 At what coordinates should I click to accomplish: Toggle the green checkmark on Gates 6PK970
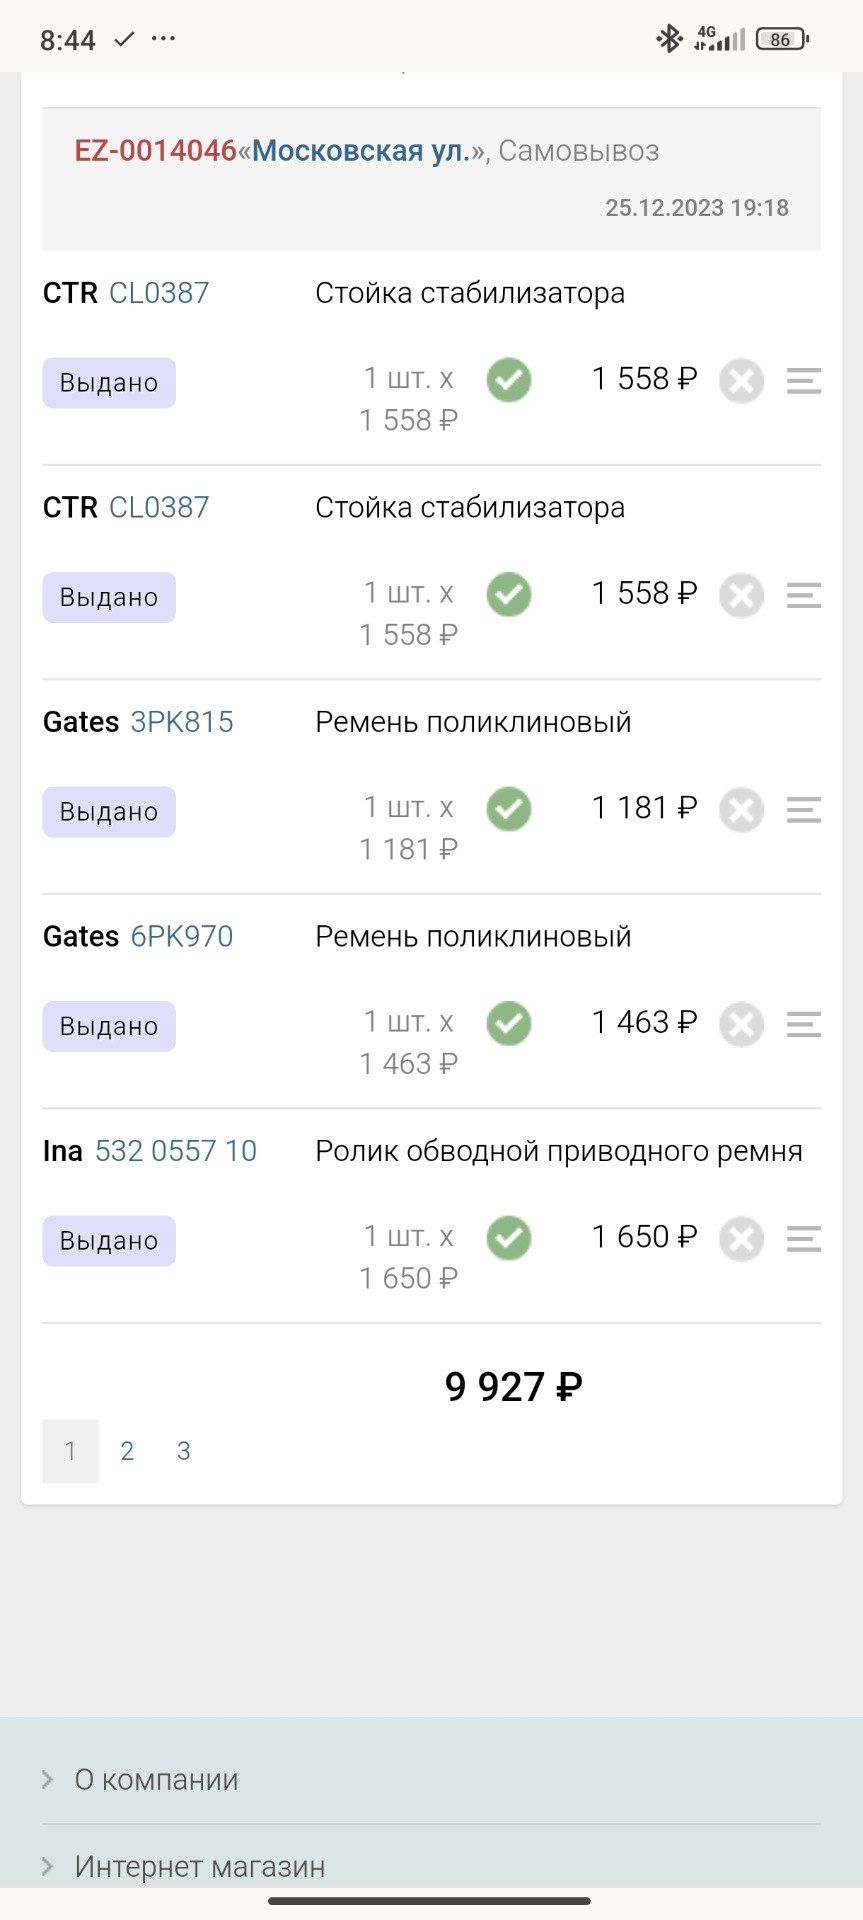point(509,1023)
